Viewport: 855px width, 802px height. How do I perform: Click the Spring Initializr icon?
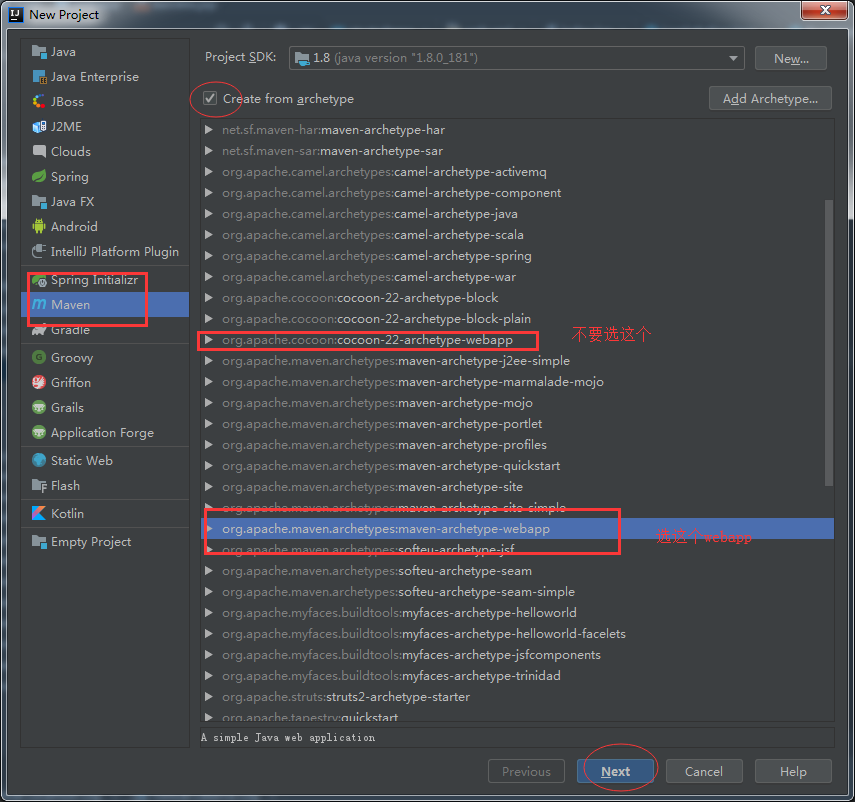click(39, 280)
